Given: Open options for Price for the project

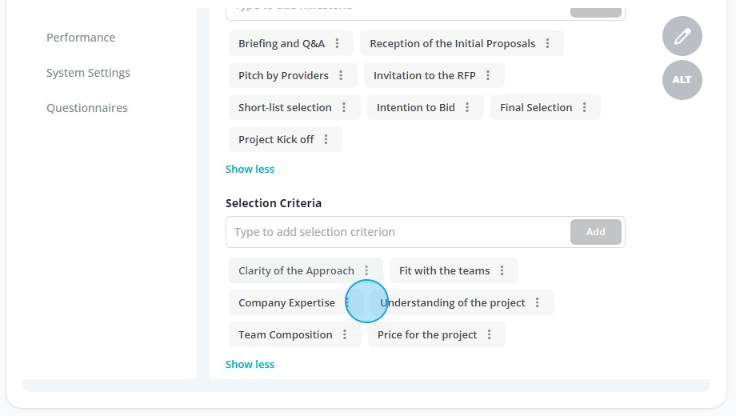Looking at the screenshot, I should point(489,334).
